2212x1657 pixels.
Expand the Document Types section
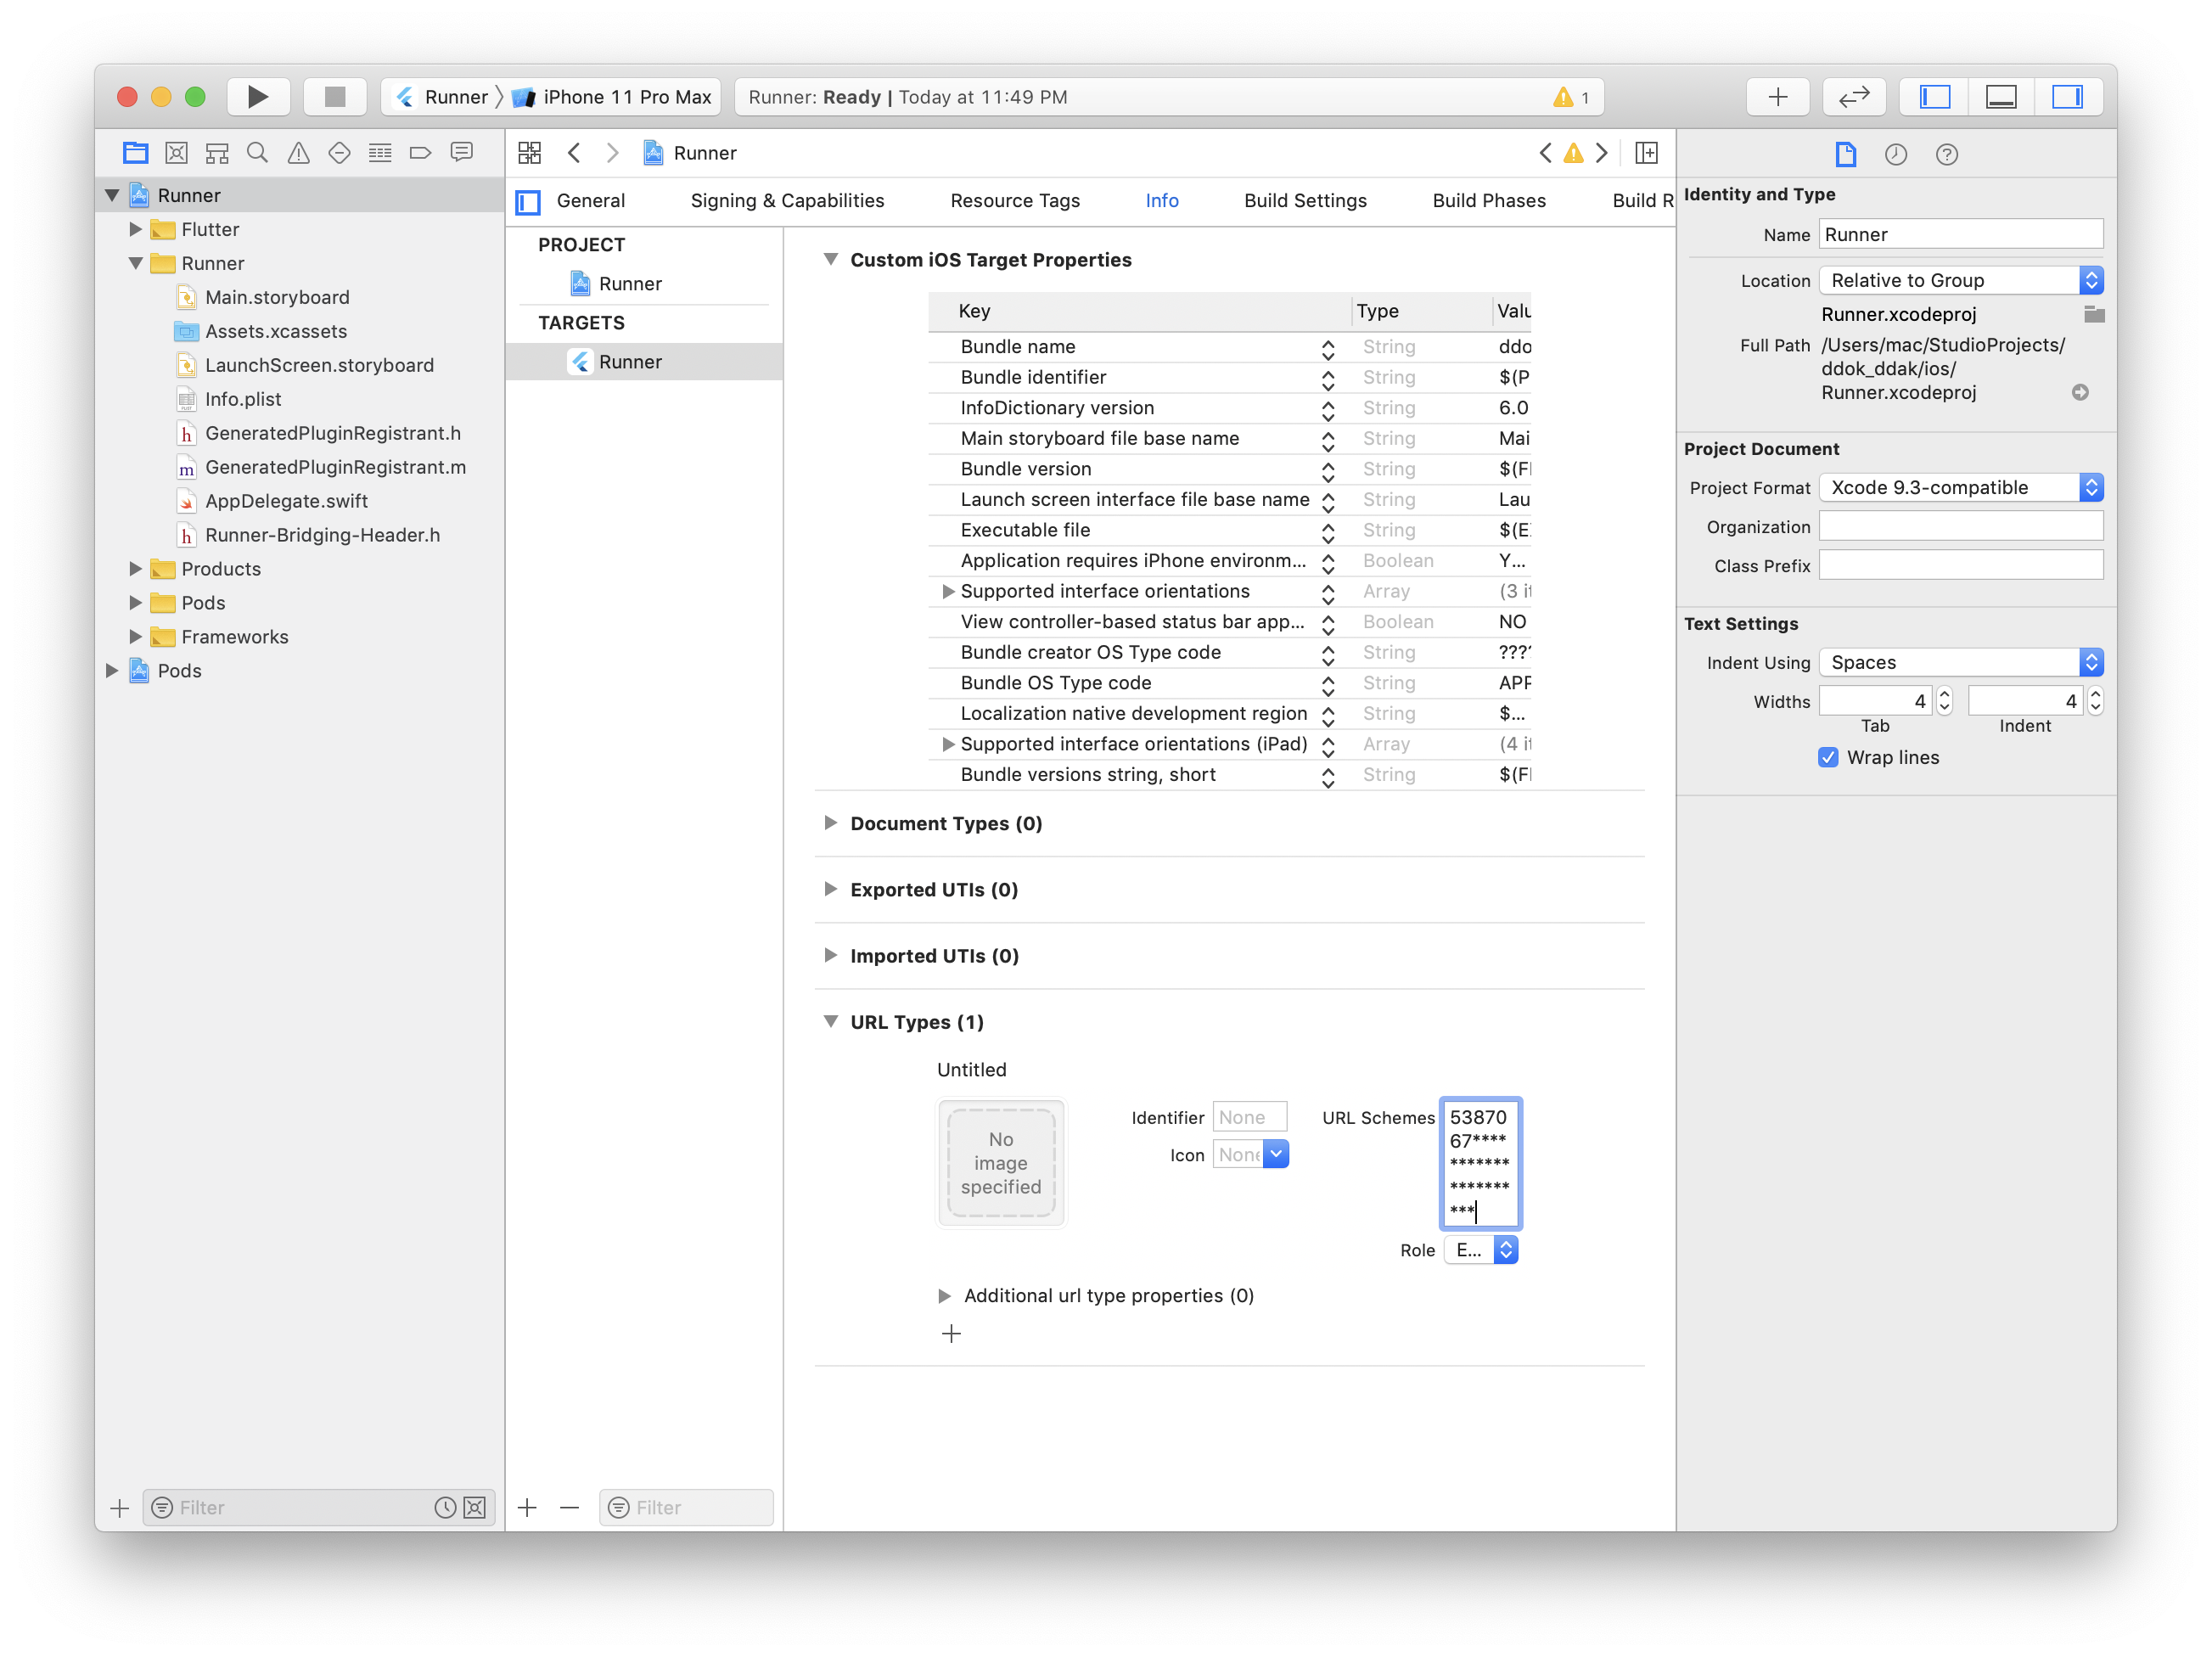830,823
